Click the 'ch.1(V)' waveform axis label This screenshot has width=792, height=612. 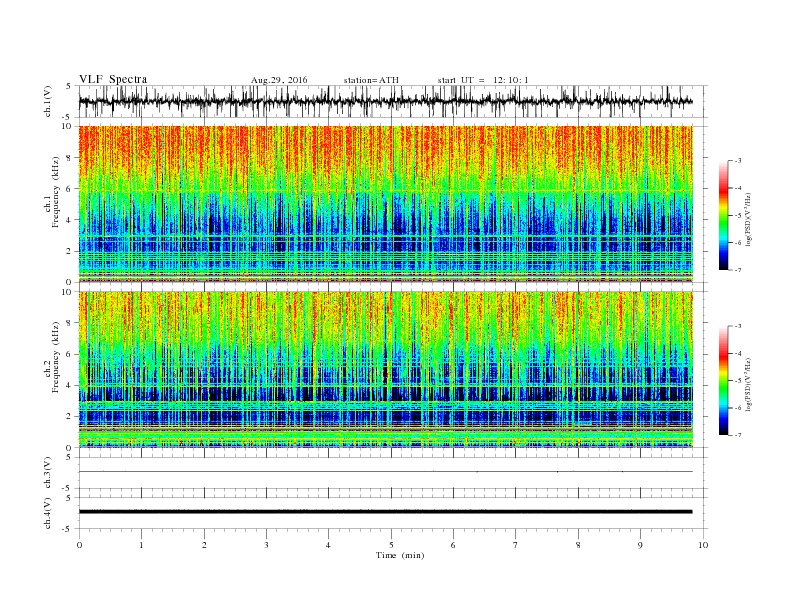click(47, 101)
